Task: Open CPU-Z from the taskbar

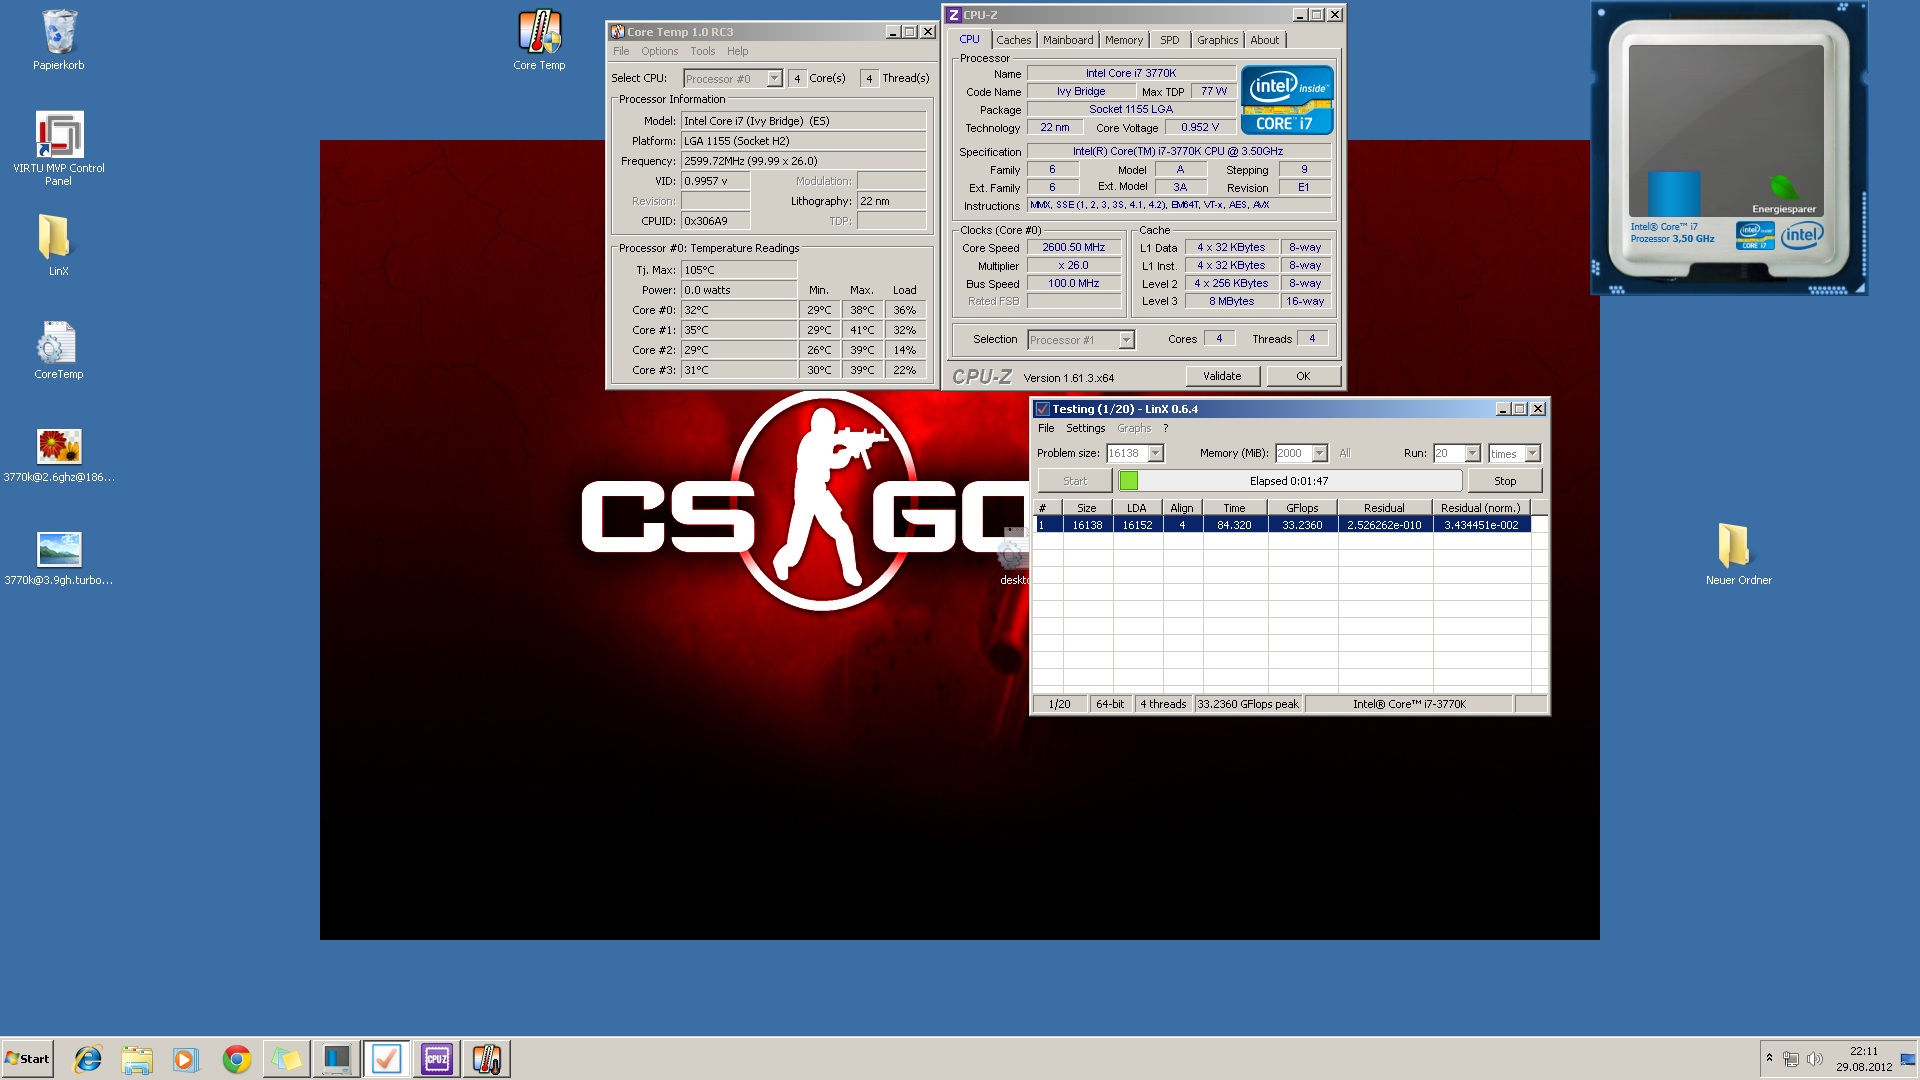Action: pos(437,1059)
